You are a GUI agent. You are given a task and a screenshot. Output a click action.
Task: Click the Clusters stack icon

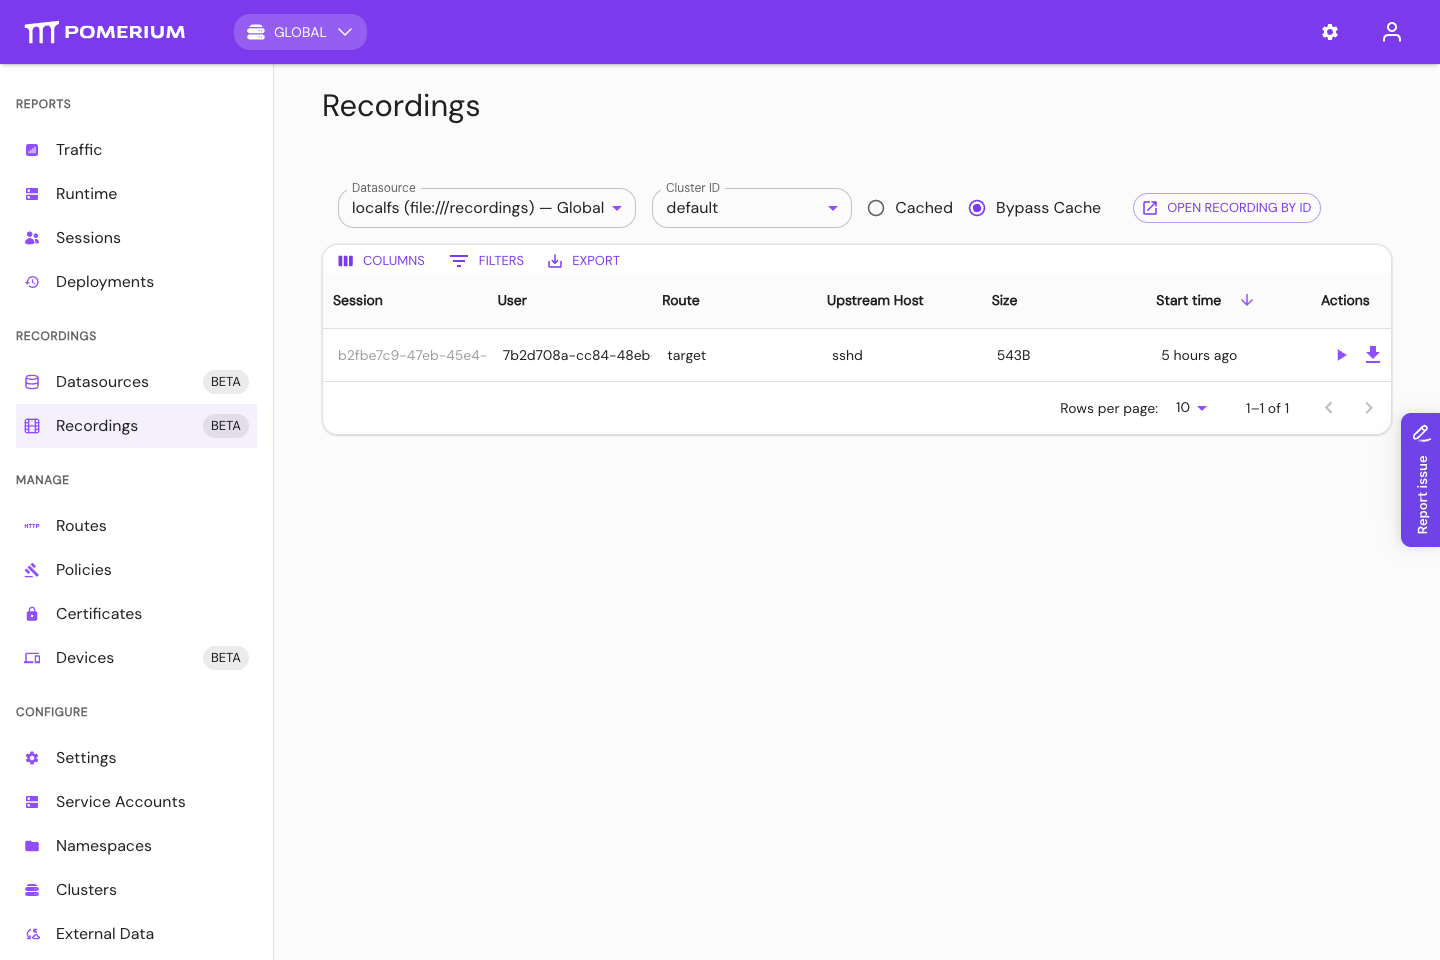pos(32,890)
